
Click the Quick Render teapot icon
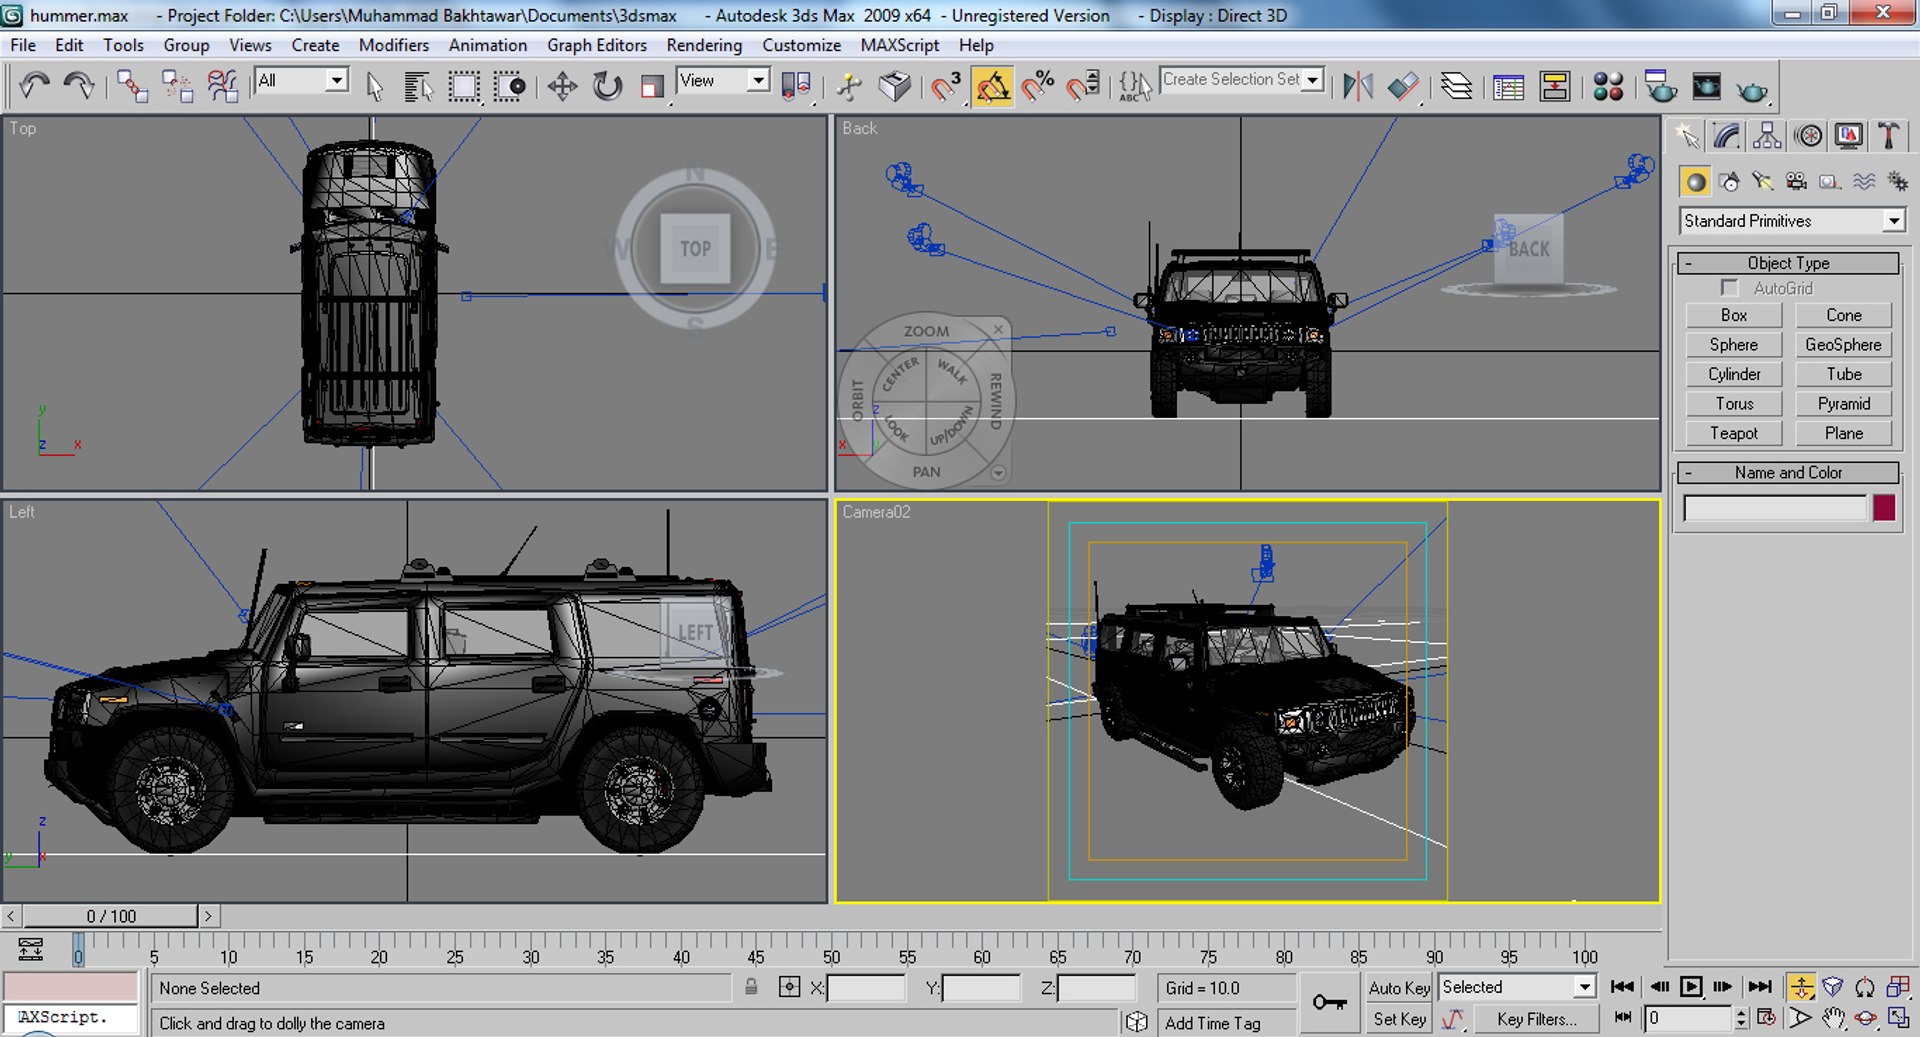(1752, 90)
